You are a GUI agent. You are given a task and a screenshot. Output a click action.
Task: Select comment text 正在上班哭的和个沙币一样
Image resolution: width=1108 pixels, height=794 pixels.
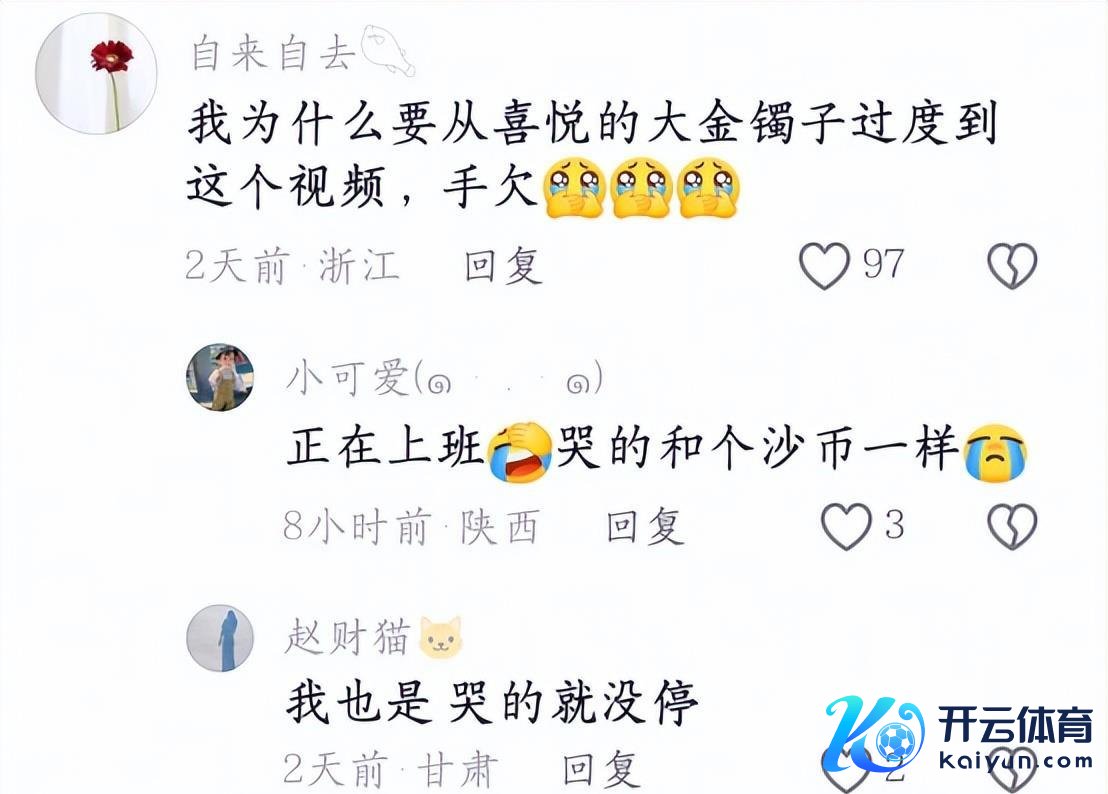tap(656, 449)
